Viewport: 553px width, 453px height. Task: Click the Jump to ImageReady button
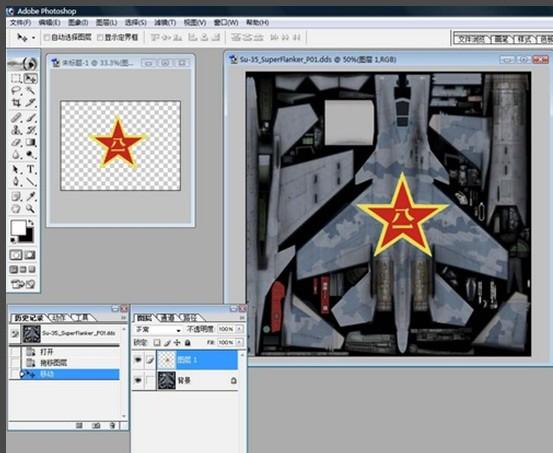[23, 284]
